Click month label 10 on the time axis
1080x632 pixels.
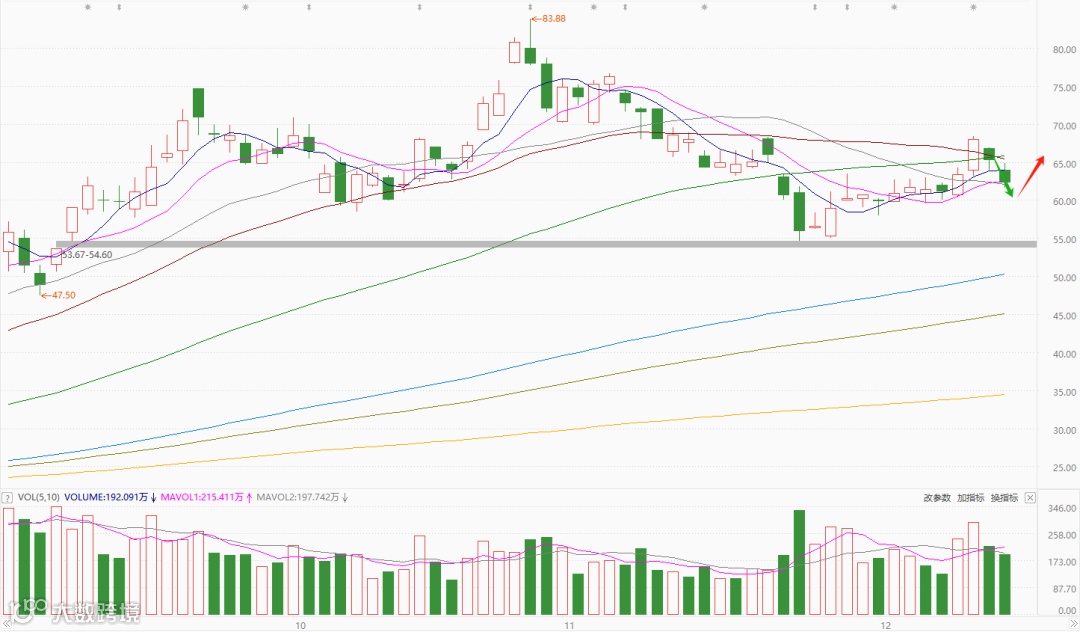pos(300,625)
